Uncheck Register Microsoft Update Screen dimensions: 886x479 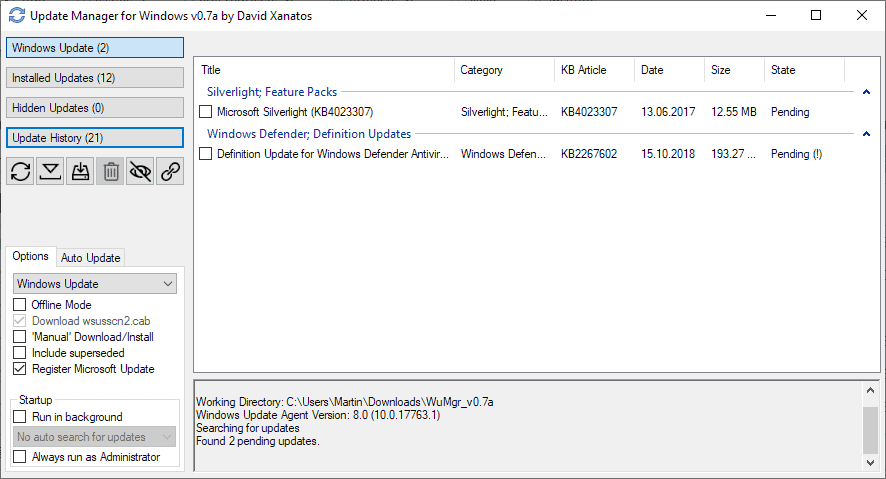pos(20,369)
